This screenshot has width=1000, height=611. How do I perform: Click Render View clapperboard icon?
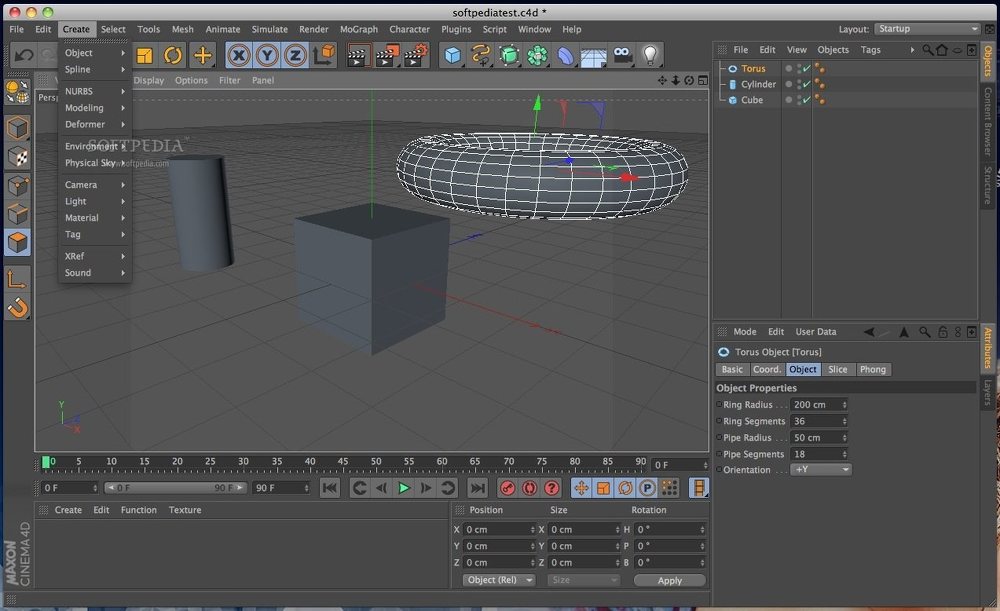(357, 55)
